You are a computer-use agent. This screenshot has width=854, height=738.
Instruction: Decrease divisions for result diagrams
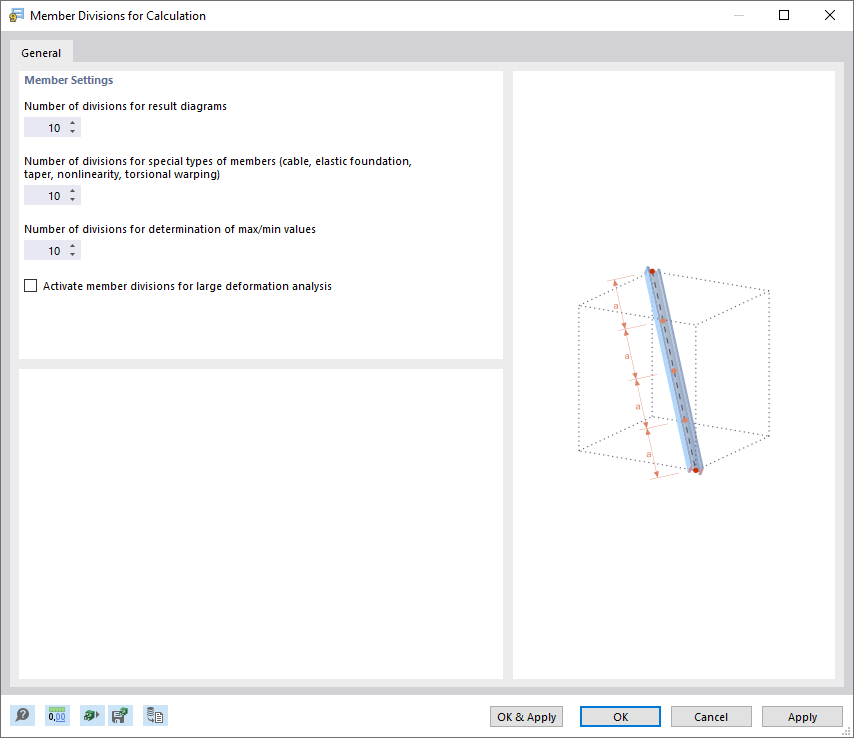click(72, 132)
